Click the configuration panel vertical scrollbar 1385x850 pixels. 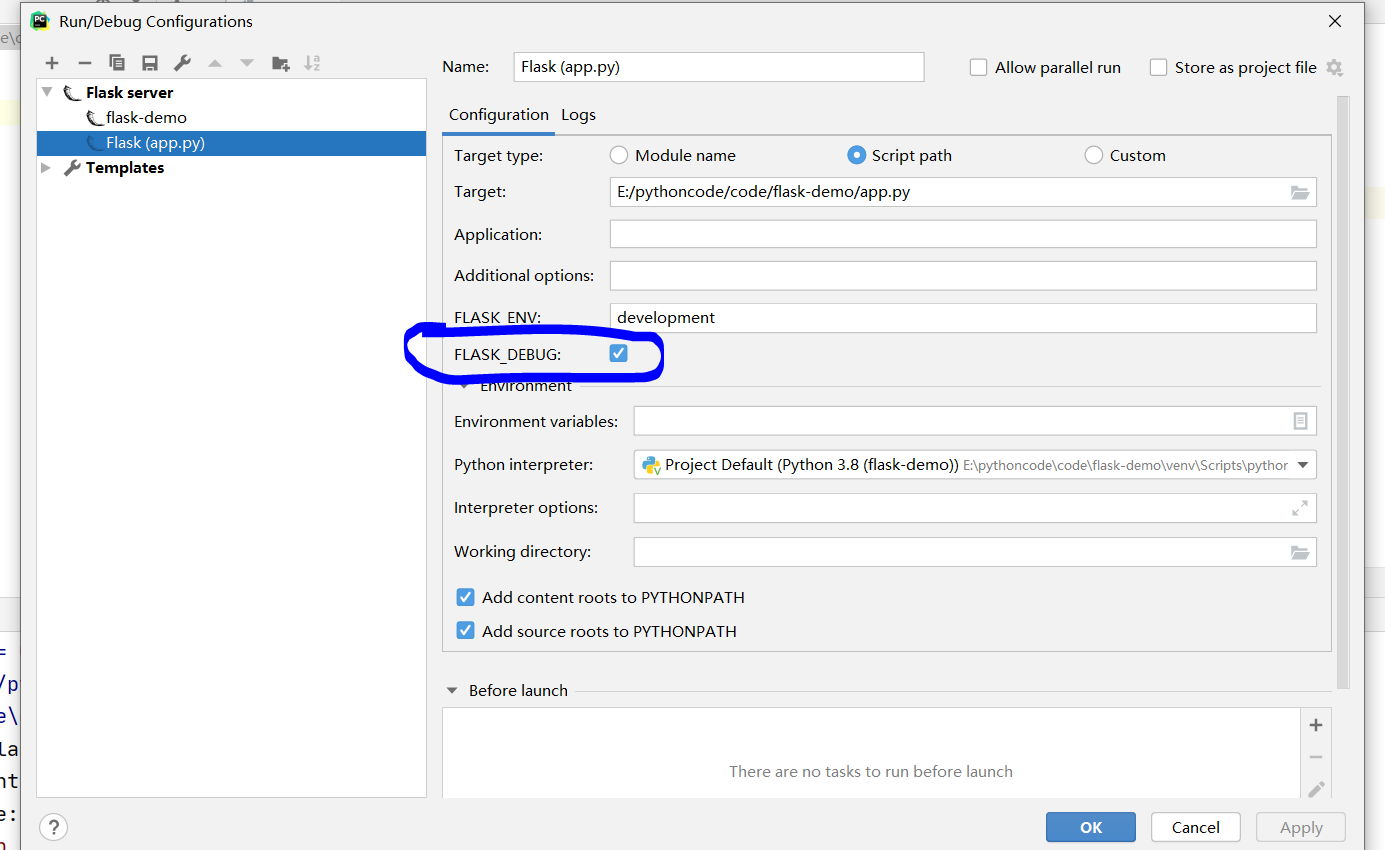1343,390
